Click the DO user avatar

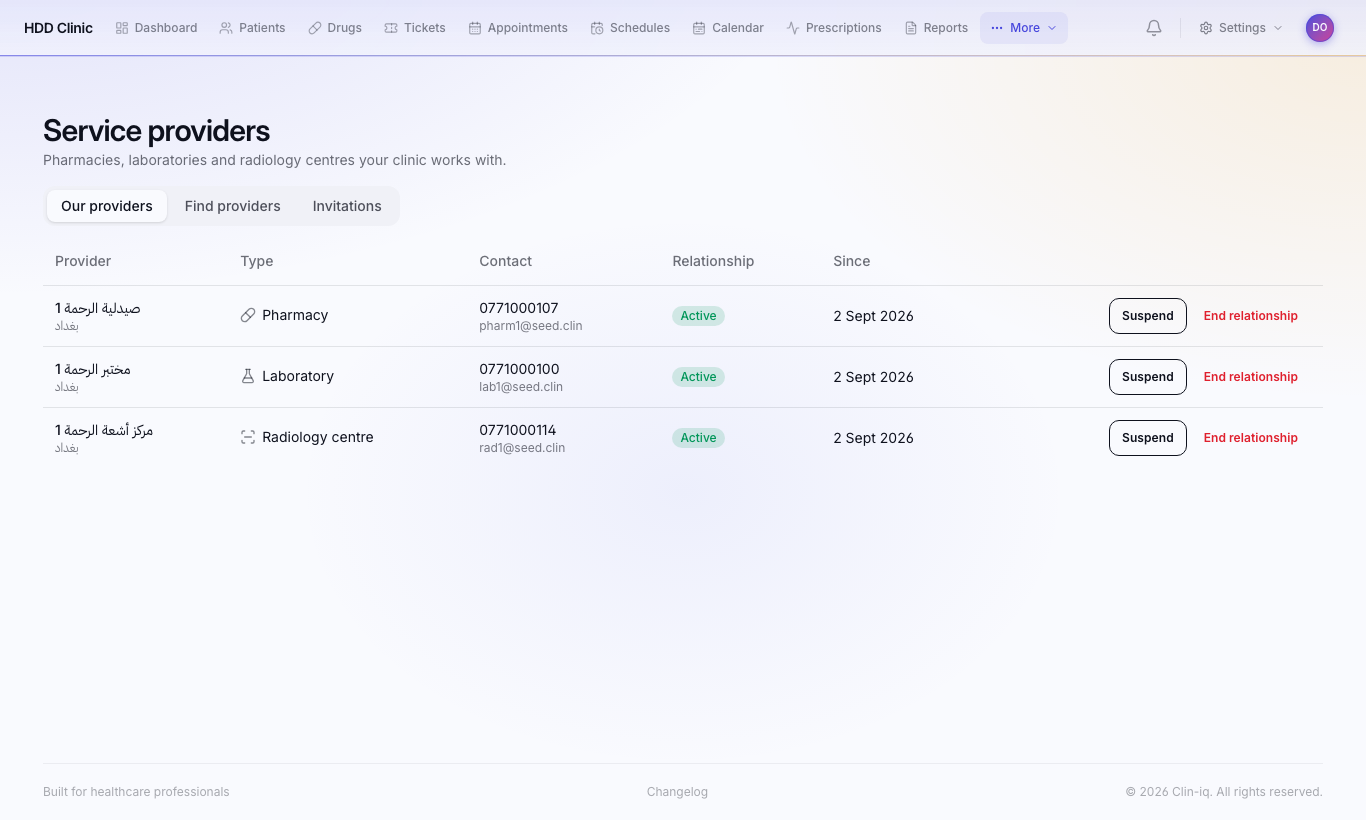[1320, 28]
